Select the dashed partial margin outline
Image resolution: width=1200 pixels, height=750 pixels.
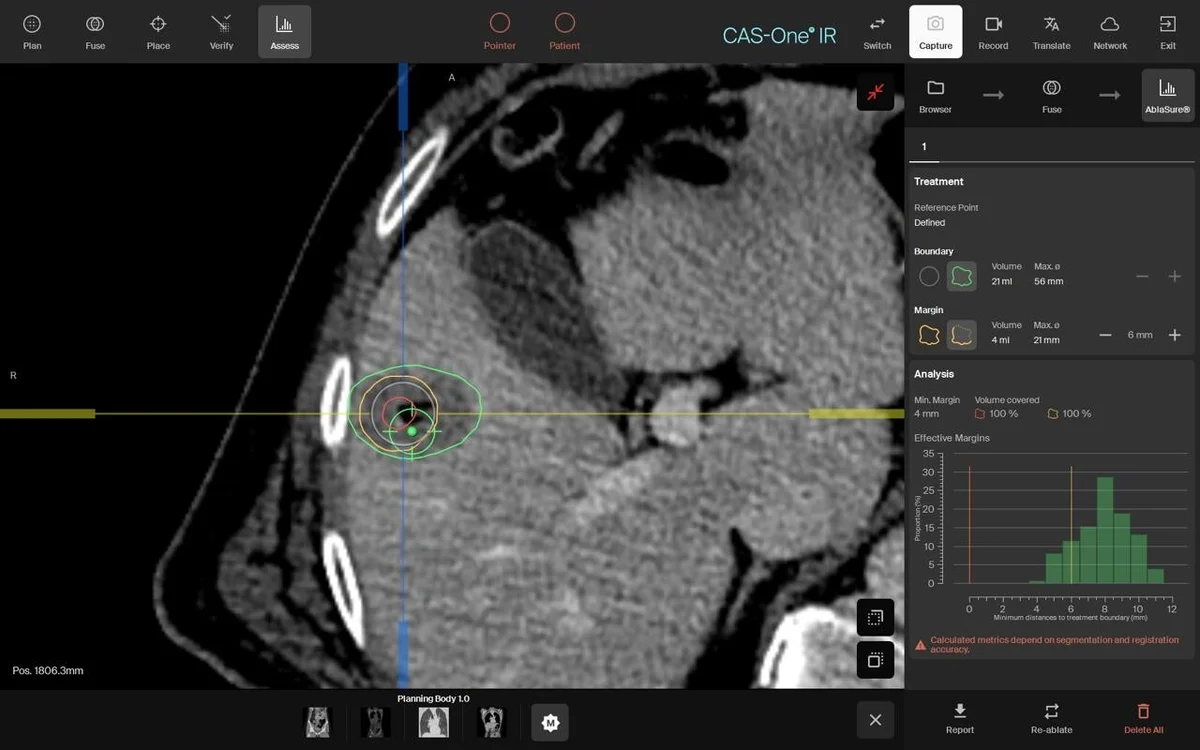coord(962,335)
